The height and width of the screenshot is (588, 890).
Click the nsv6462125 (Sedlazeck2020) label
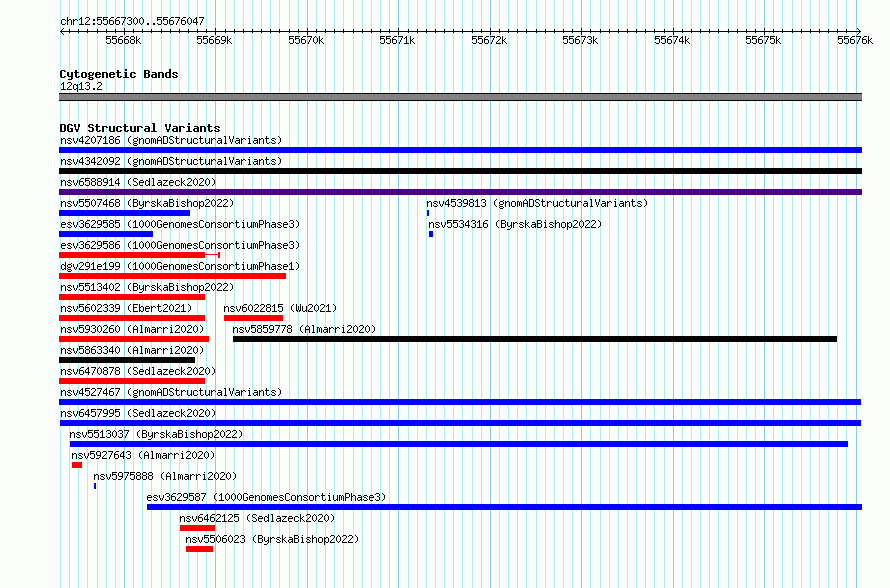tap(257, 518)
